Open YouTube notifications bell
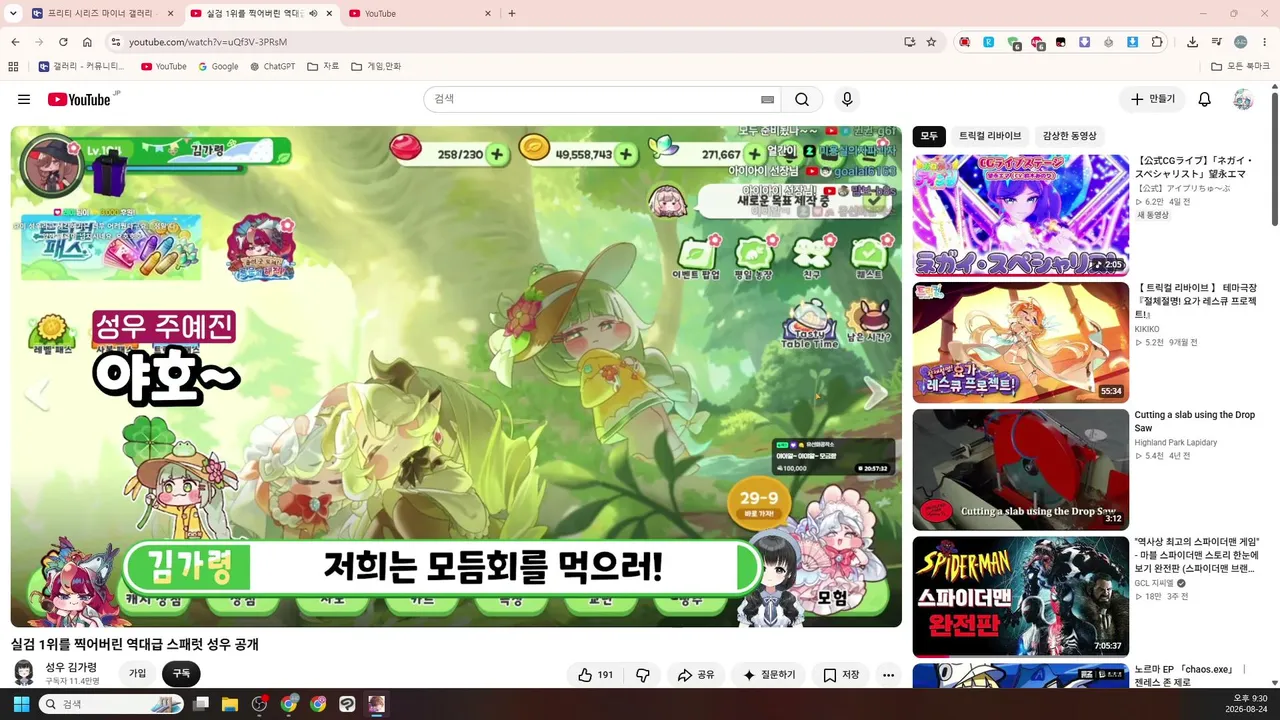Image resolution: width=1280 pixels, height=720 pixels. click(1205, 99)
